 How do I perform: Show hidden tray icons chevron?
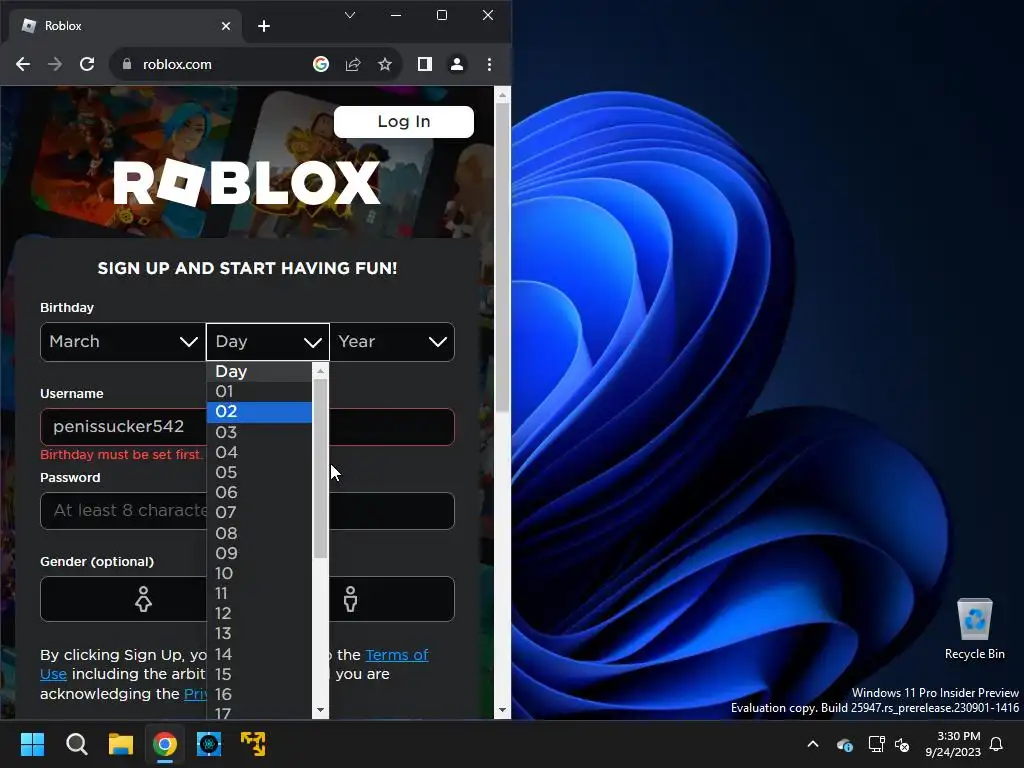click(x=813, y=744)
